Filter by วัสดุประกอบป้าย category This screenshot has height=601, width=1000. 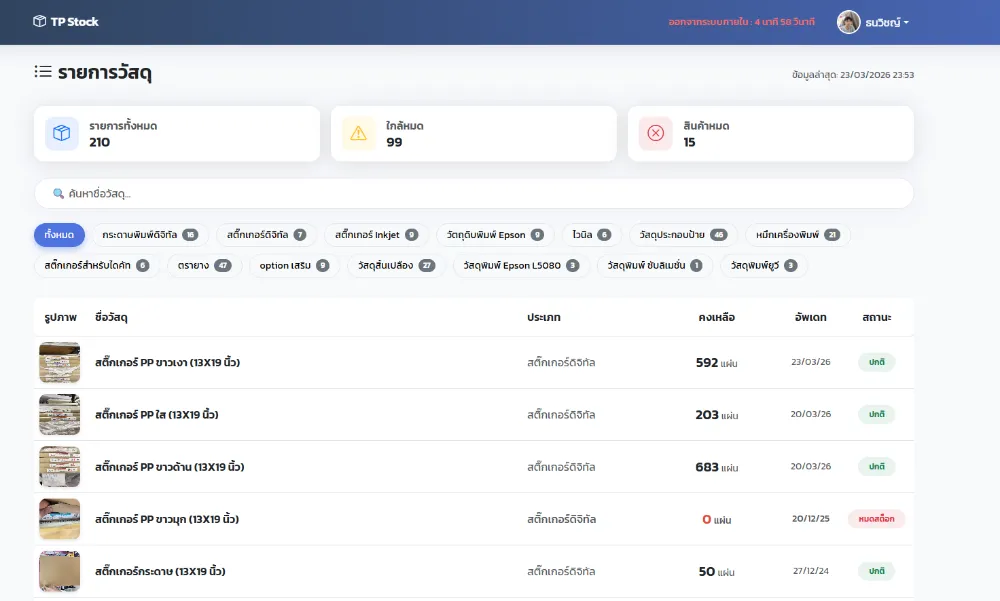click(x=684, y=235)
